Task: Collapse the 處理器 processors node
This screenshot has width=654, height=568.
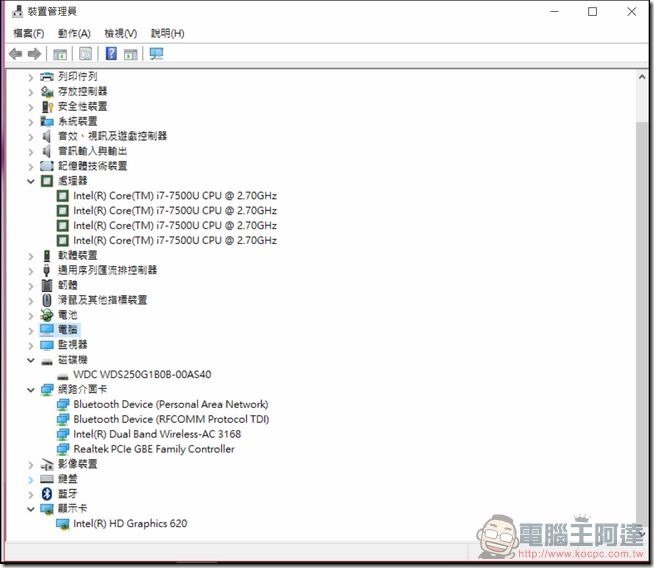Action: click(x=30, y=181)
